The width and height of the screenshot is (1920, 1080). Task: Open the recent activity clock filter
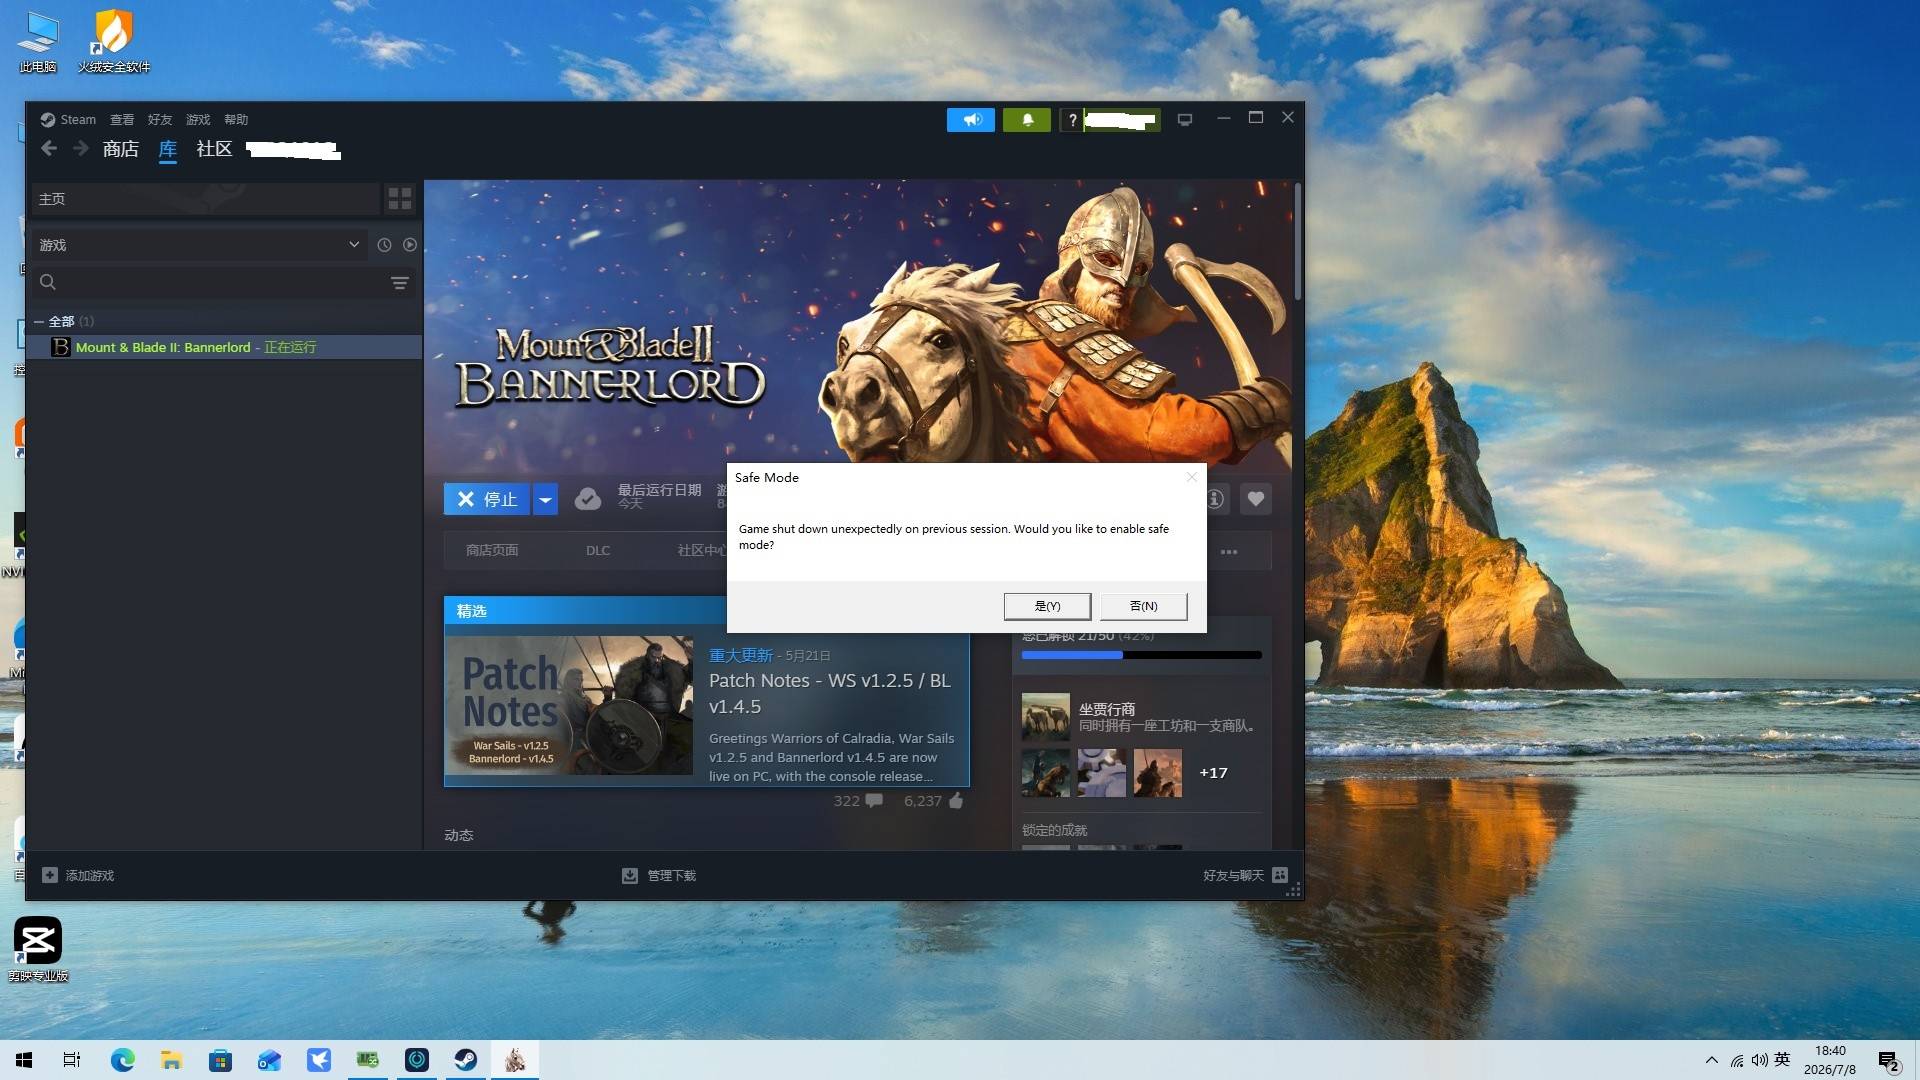pyautogui.click(x=384, y=245)
